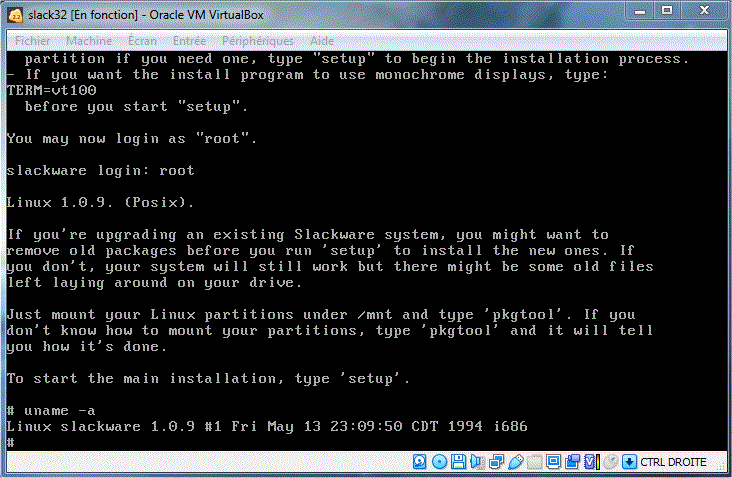Click the line 'To start the main installation'
Viewport: 732px width, 478px height.
[208, 379]
